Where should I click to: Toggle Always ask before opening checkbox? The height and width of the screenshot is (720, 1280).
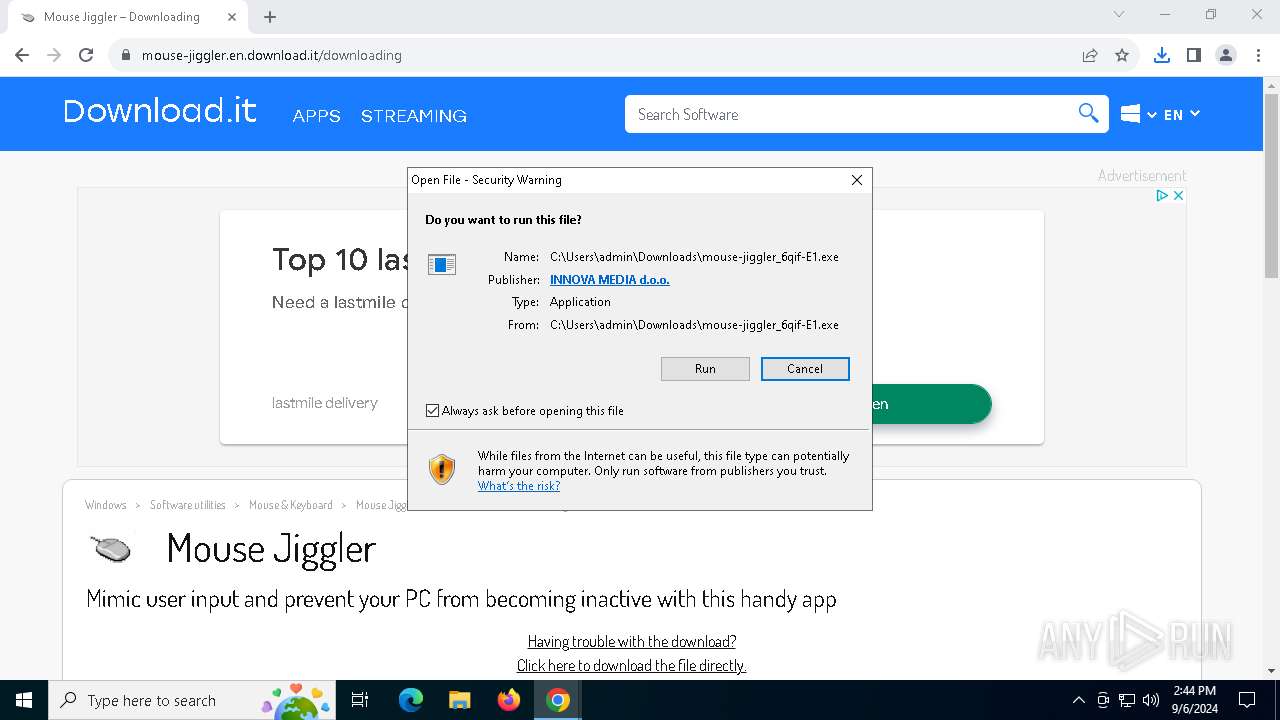click(x=433, y=411)
